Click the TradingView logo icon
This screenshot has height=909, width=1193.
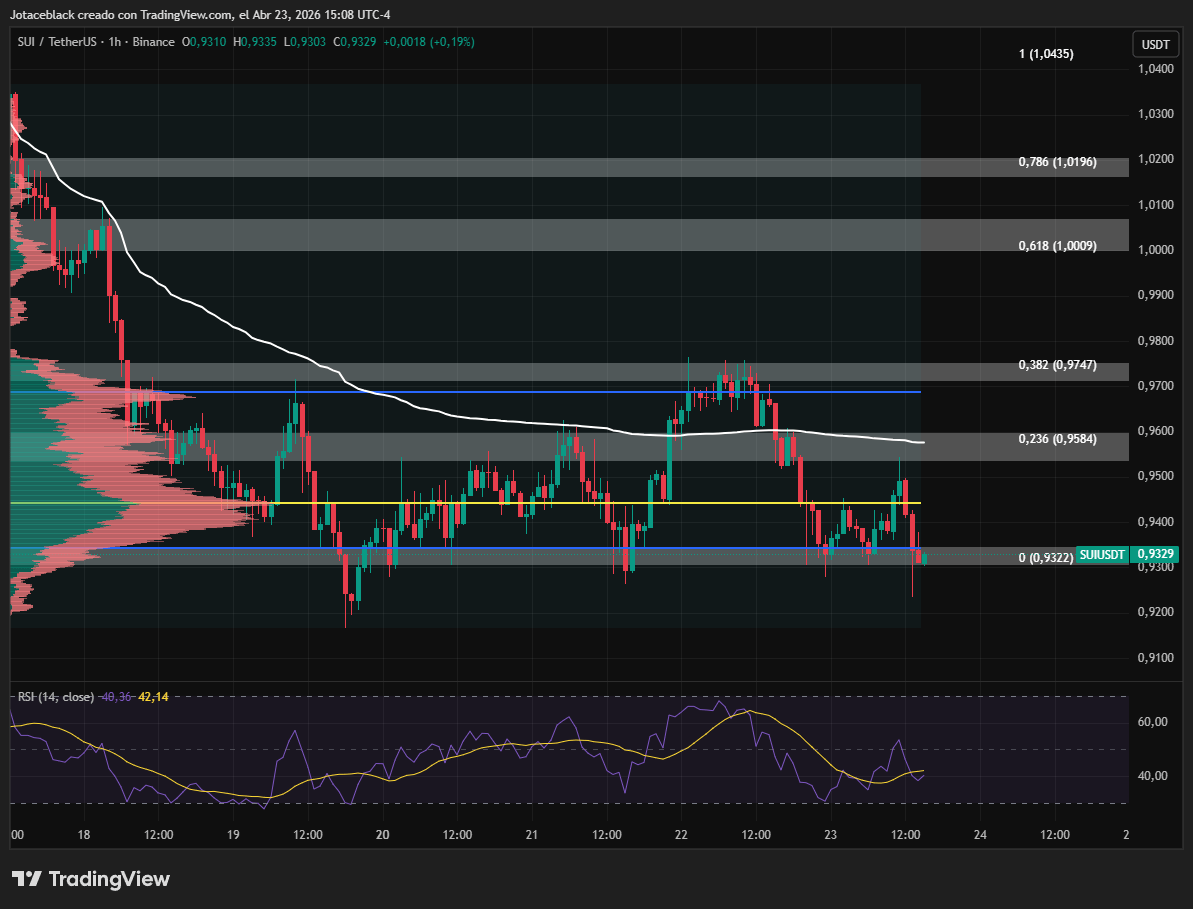(x=27, y=879)
